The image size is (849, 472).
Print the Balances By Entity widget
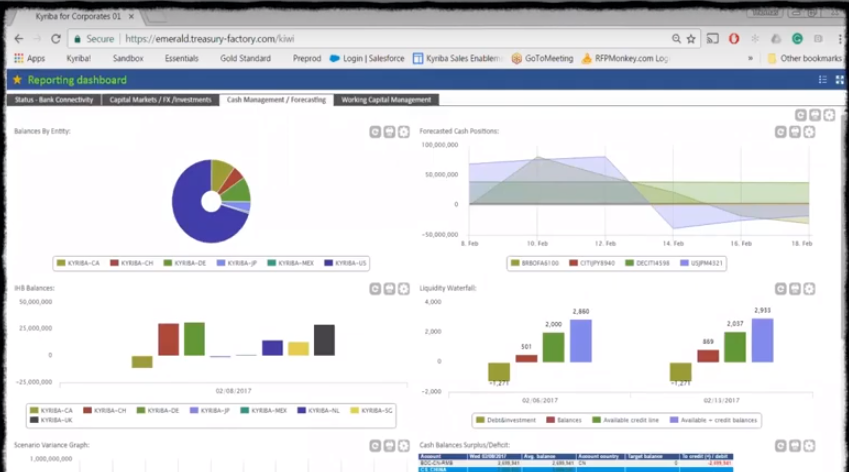pyautogui.click(x=389, y=132)
